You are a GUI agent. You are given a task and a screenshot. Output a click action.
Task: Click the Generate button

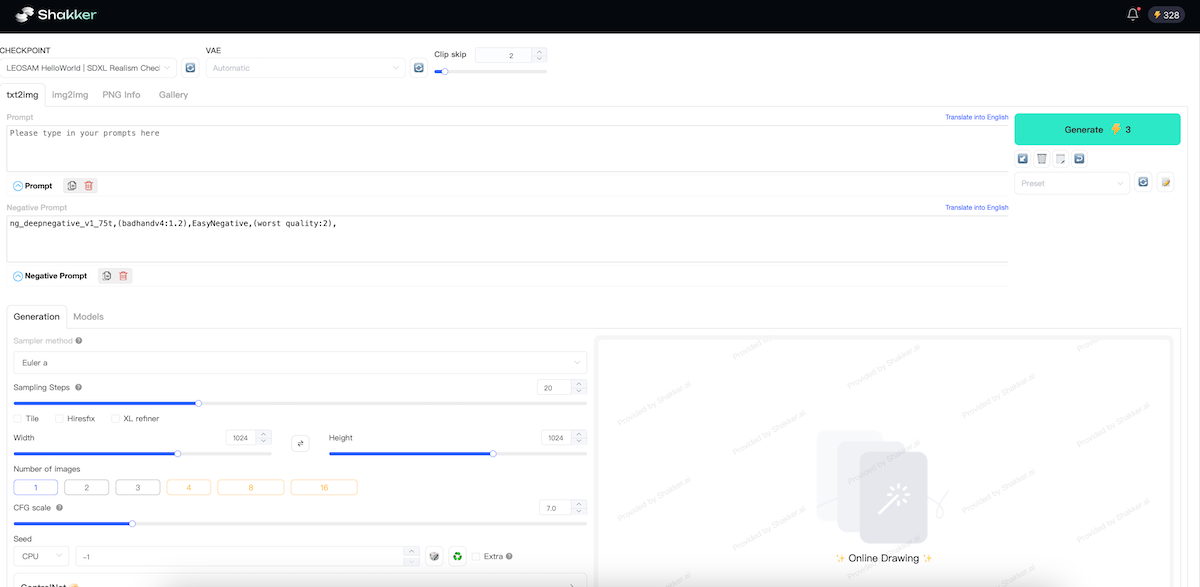(x=1097, y=128)
